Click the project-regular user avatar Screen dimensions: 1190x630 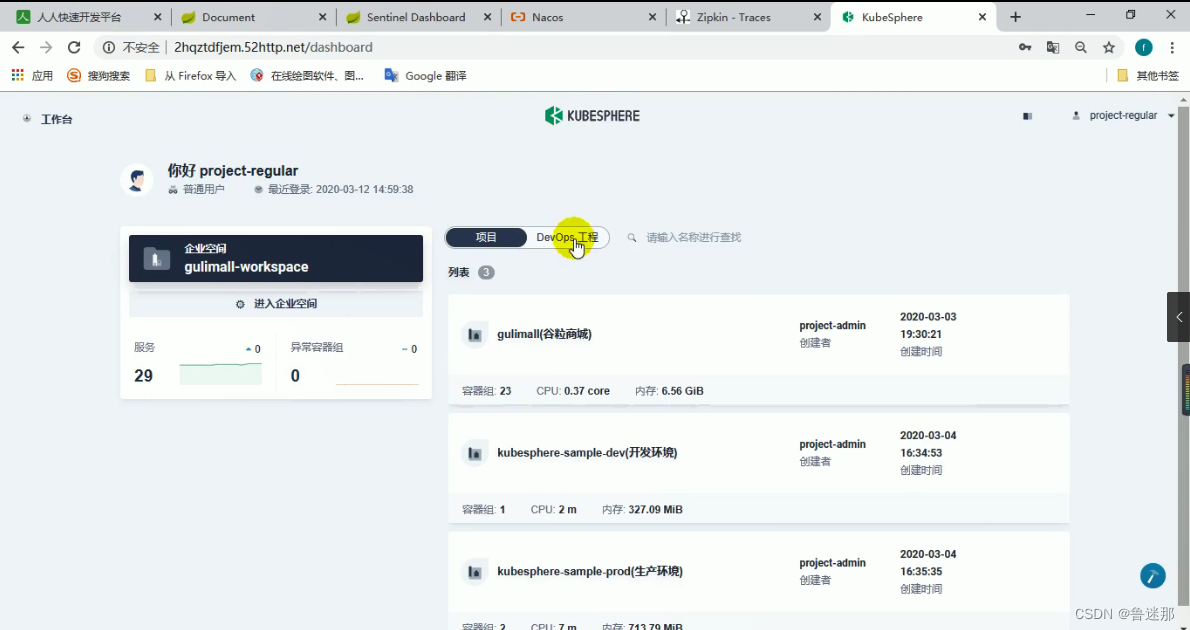pyautogui.click(x=137, y=180)
